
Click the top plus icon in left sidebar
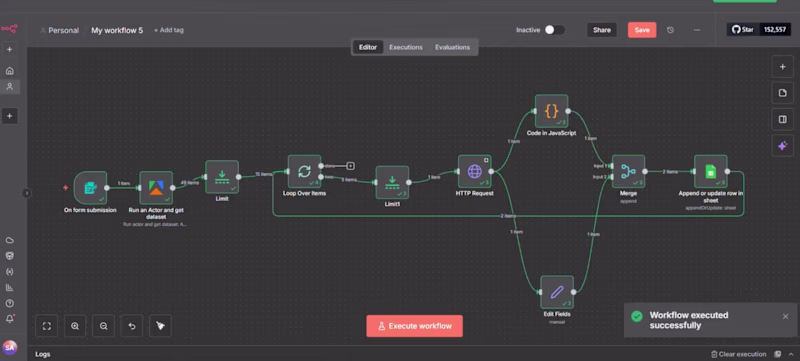(x=9, y=49)
